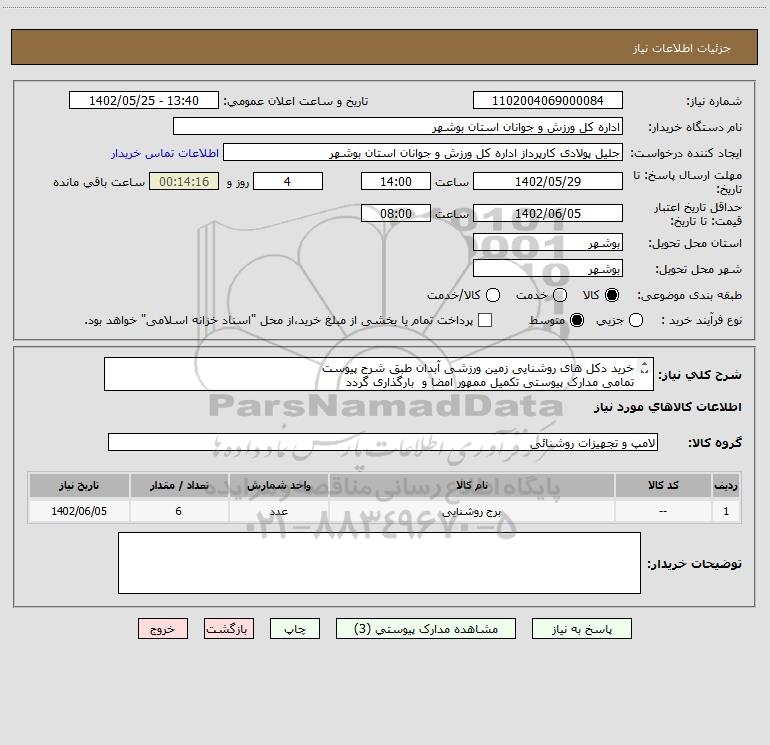
Task: Click the شرح کلی نیاز text area
Action: point(379,374)
